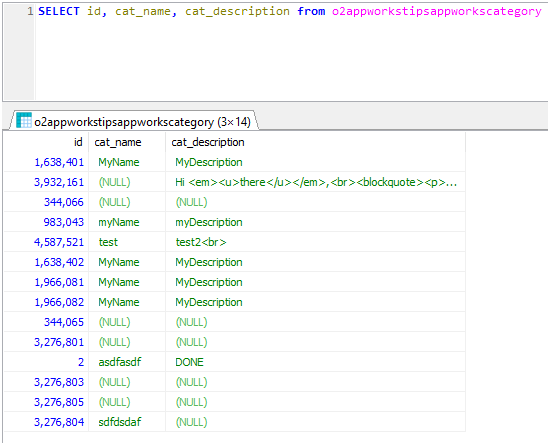The width and height of the screenshot is (548, 443).
Task: Click the sdfdsdaf name cell
Action: [x=127, y=422]
